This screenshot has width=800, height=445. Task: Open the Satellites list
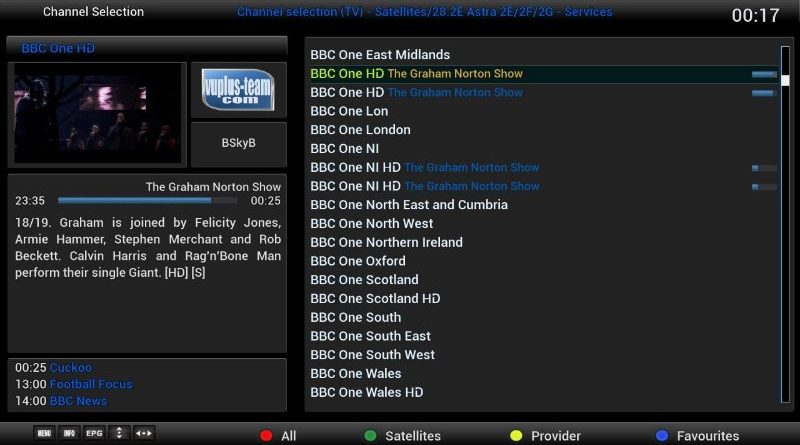(413, 436)
